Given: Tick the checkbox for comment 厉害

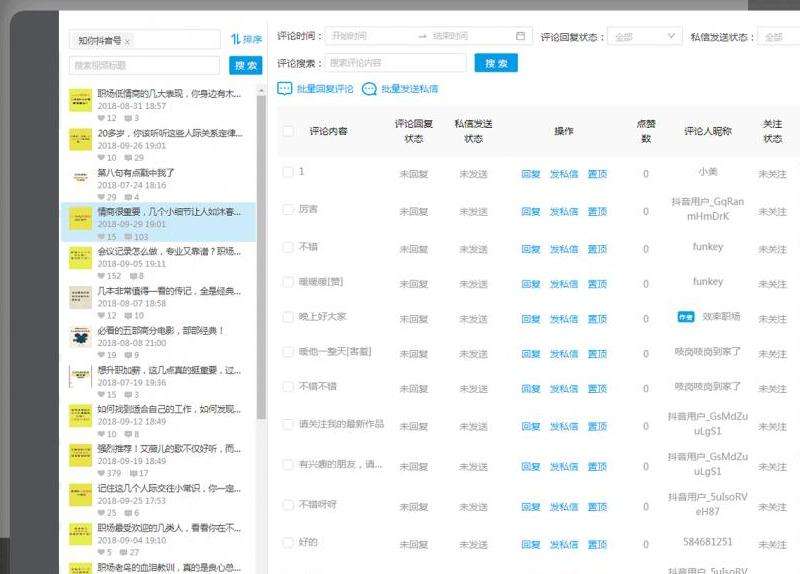Looking at the screenshot, I should 288,210.
